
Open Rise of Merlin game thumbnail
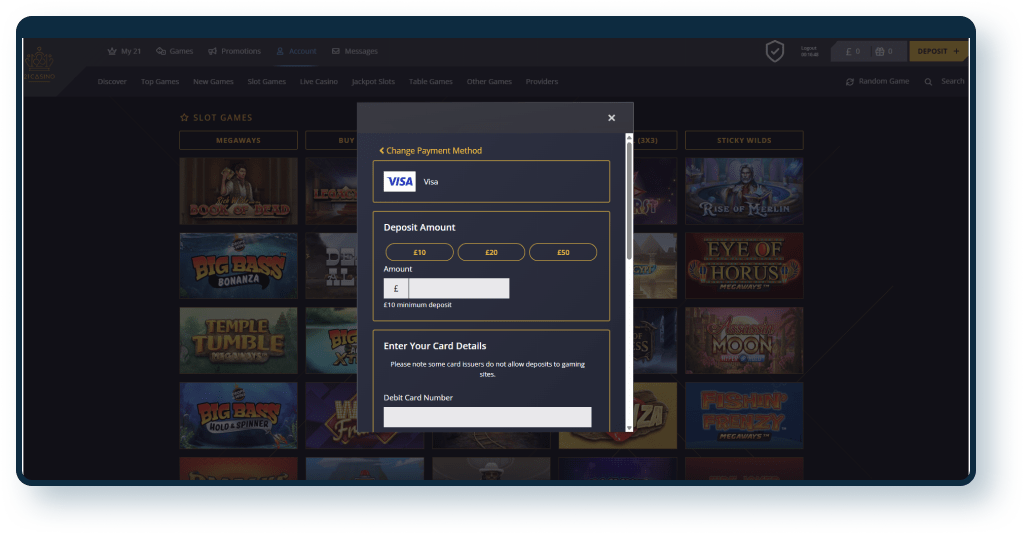click(744, 191)
